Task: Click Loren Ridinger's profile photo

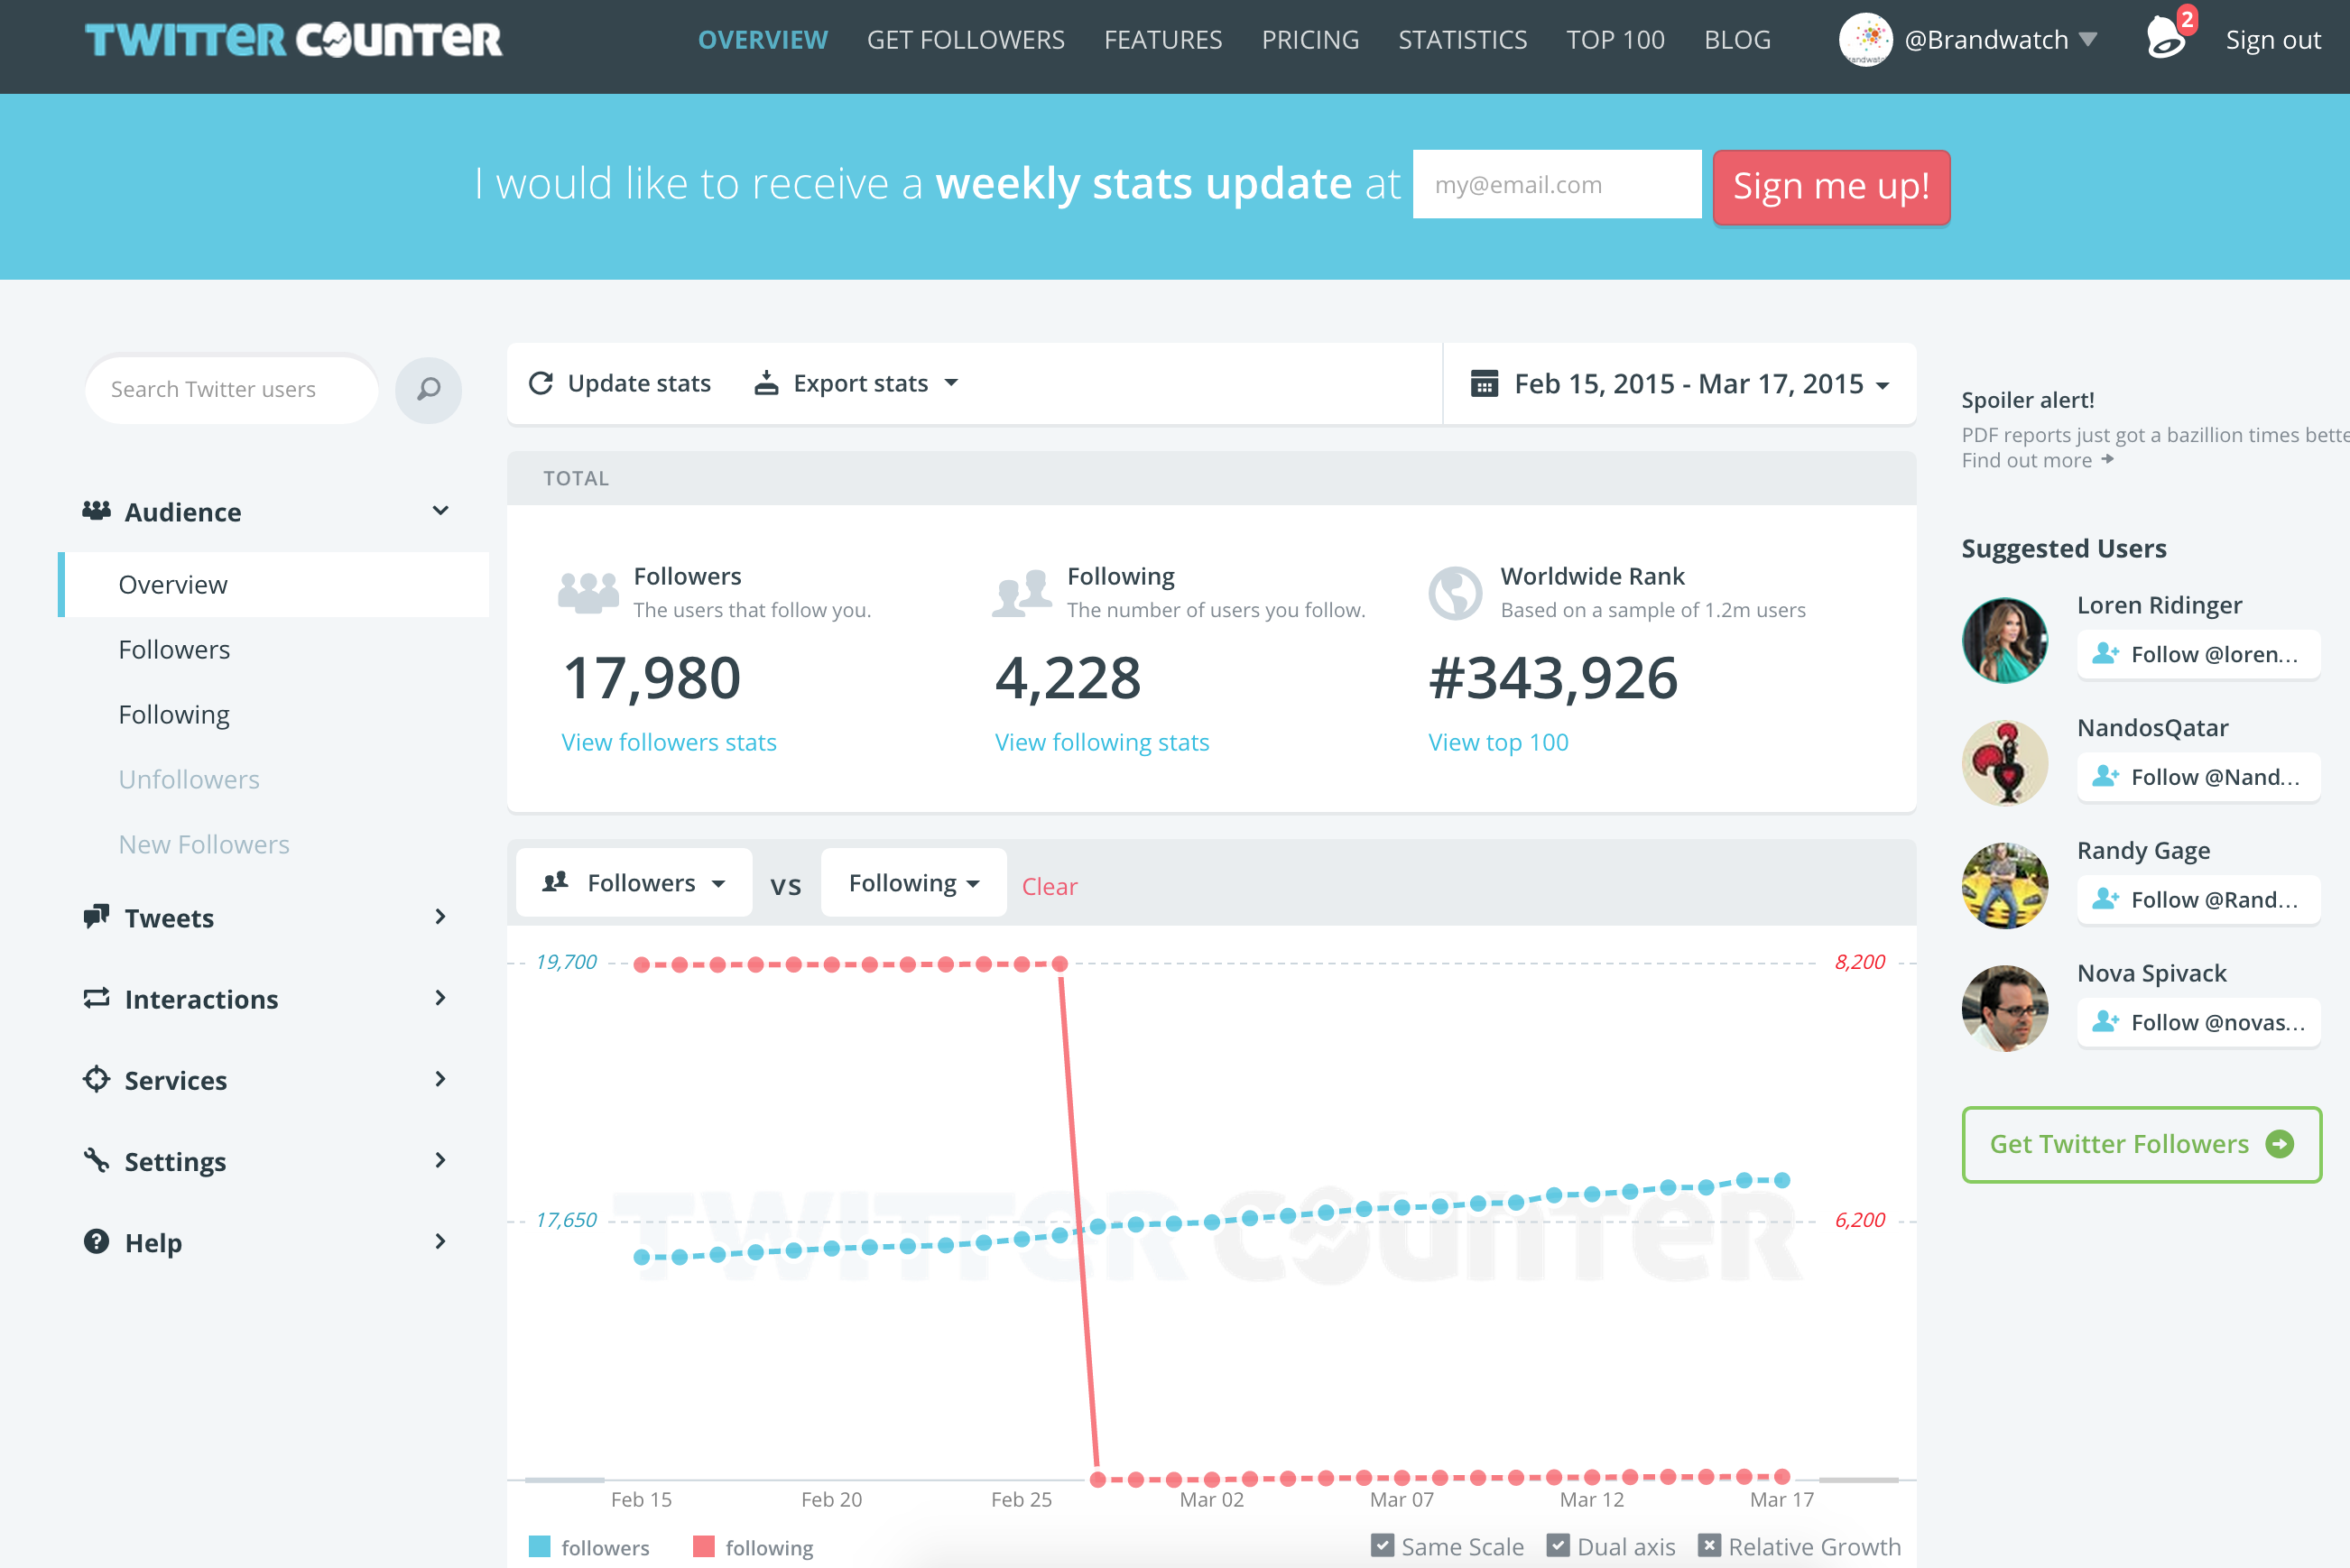Action: (x=2005, y=640)
